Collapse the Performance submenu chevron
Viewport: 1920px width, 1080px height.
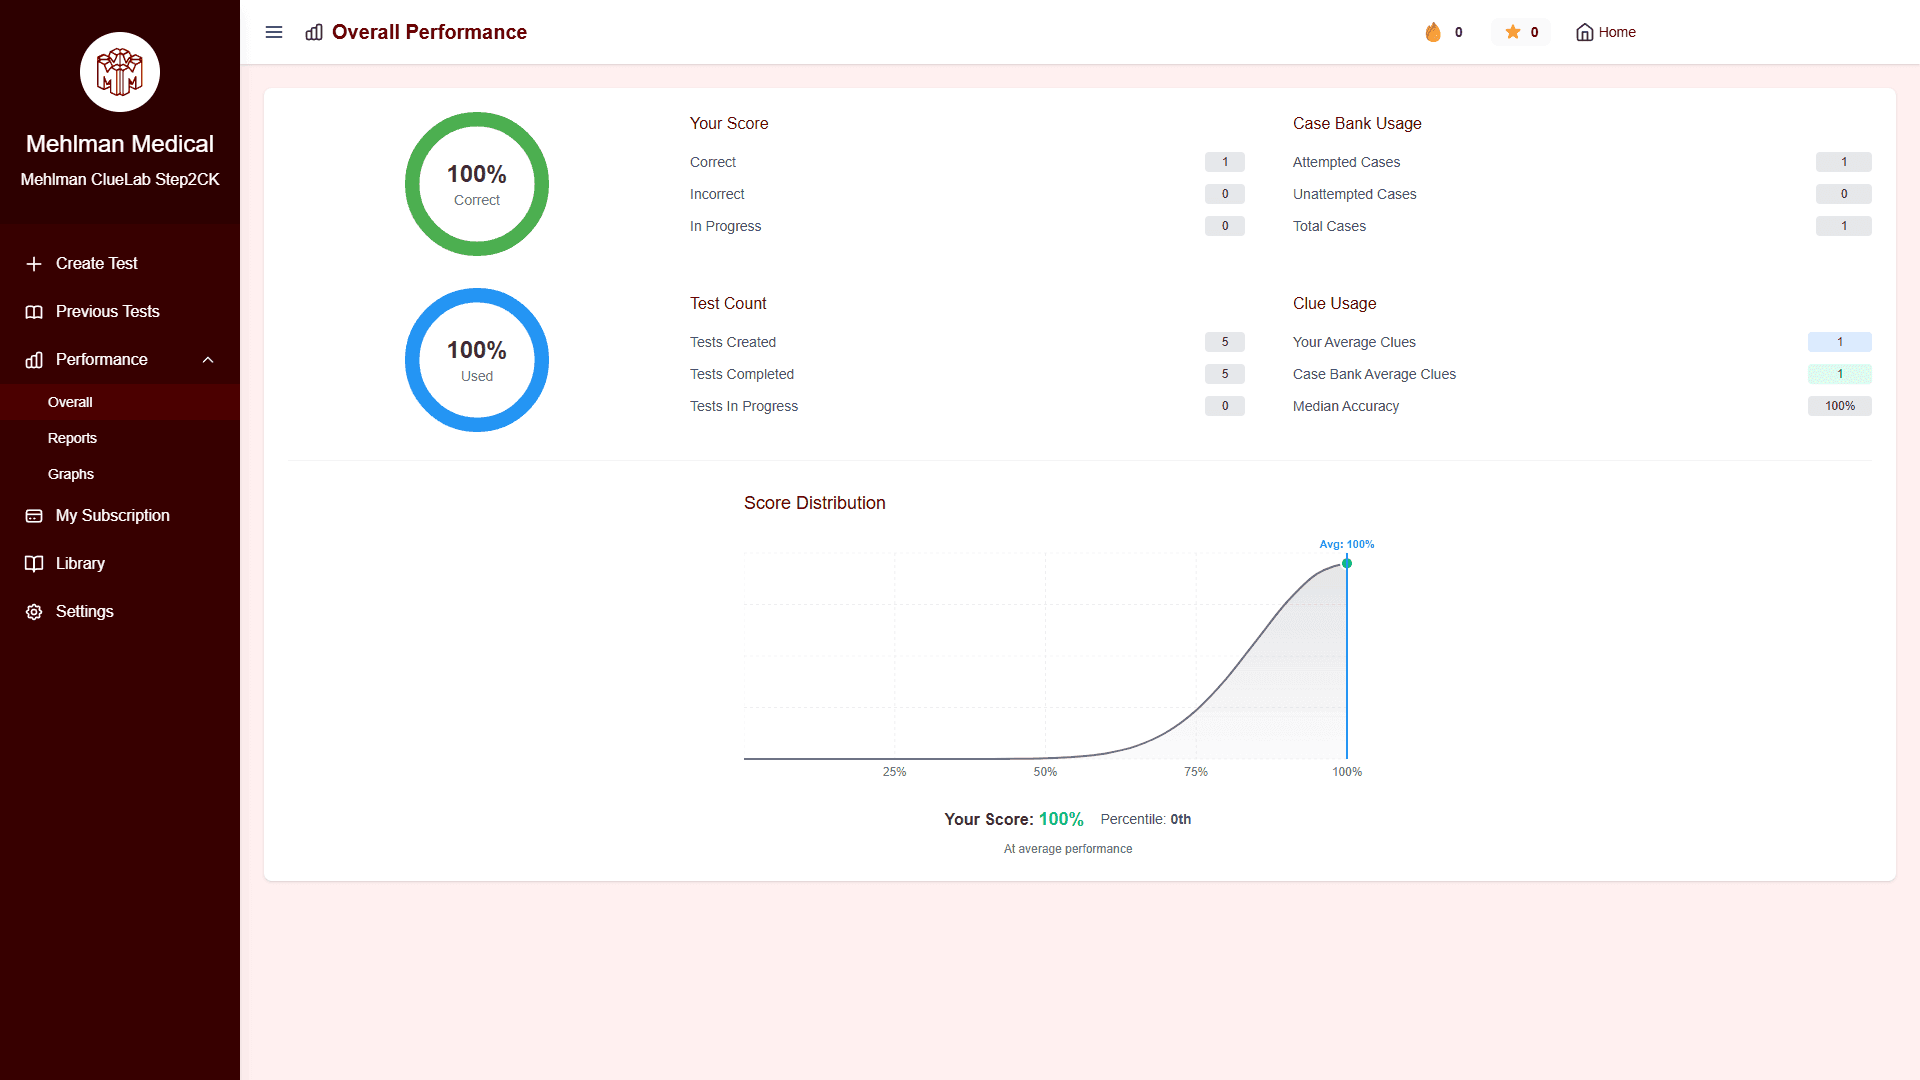tap(208, 360)
